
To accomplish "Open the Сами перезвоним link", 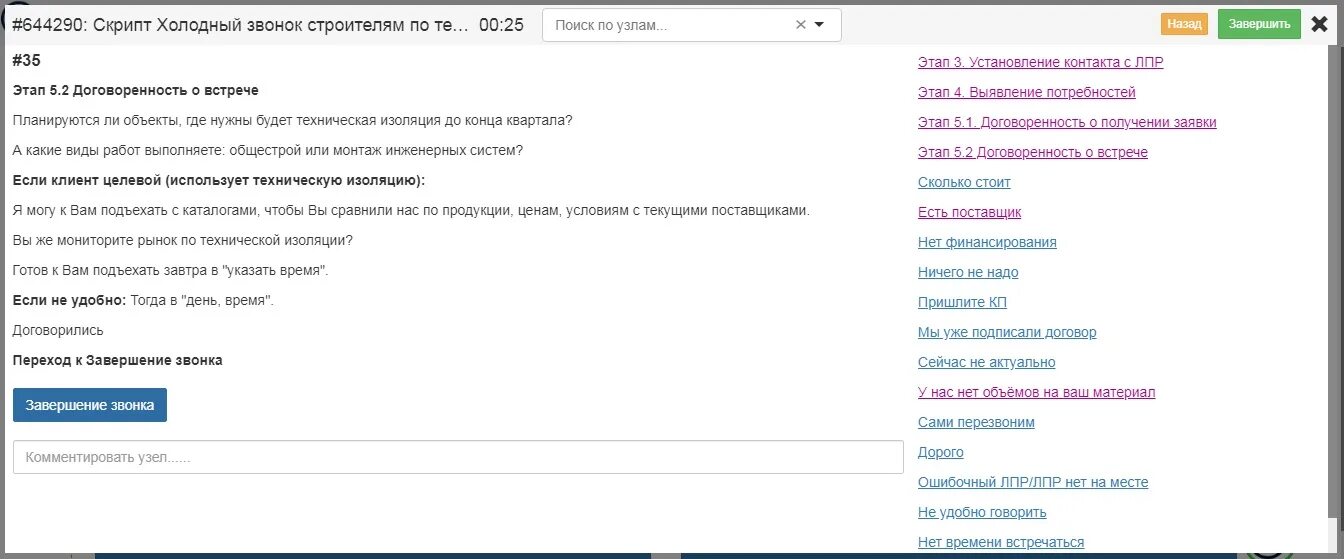I will point(976,422).
